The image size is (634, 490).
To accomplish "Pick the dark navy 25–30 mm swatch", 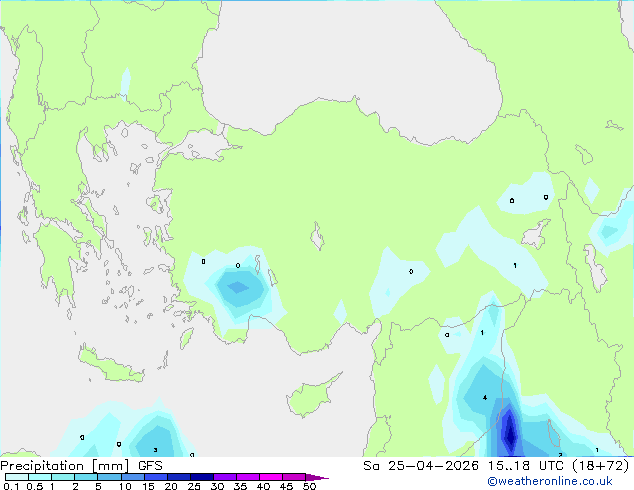I will 202,477.
